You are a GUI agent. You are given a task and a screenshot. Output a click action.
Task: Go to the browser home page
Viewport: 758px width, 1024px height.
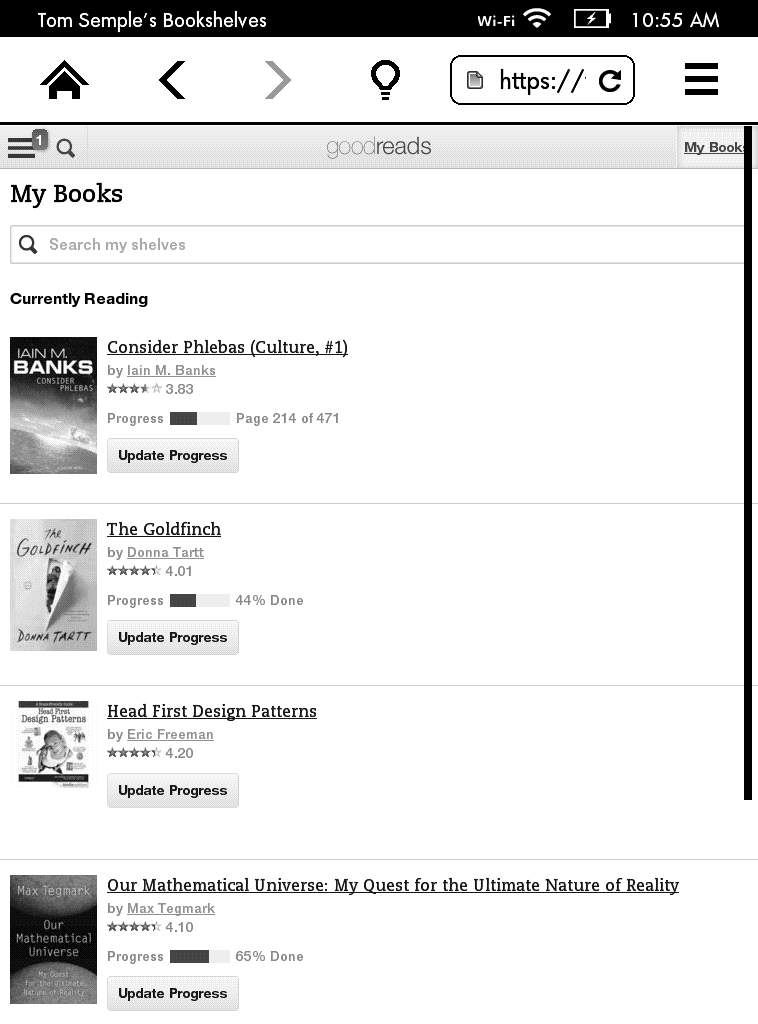click(65, 80)
